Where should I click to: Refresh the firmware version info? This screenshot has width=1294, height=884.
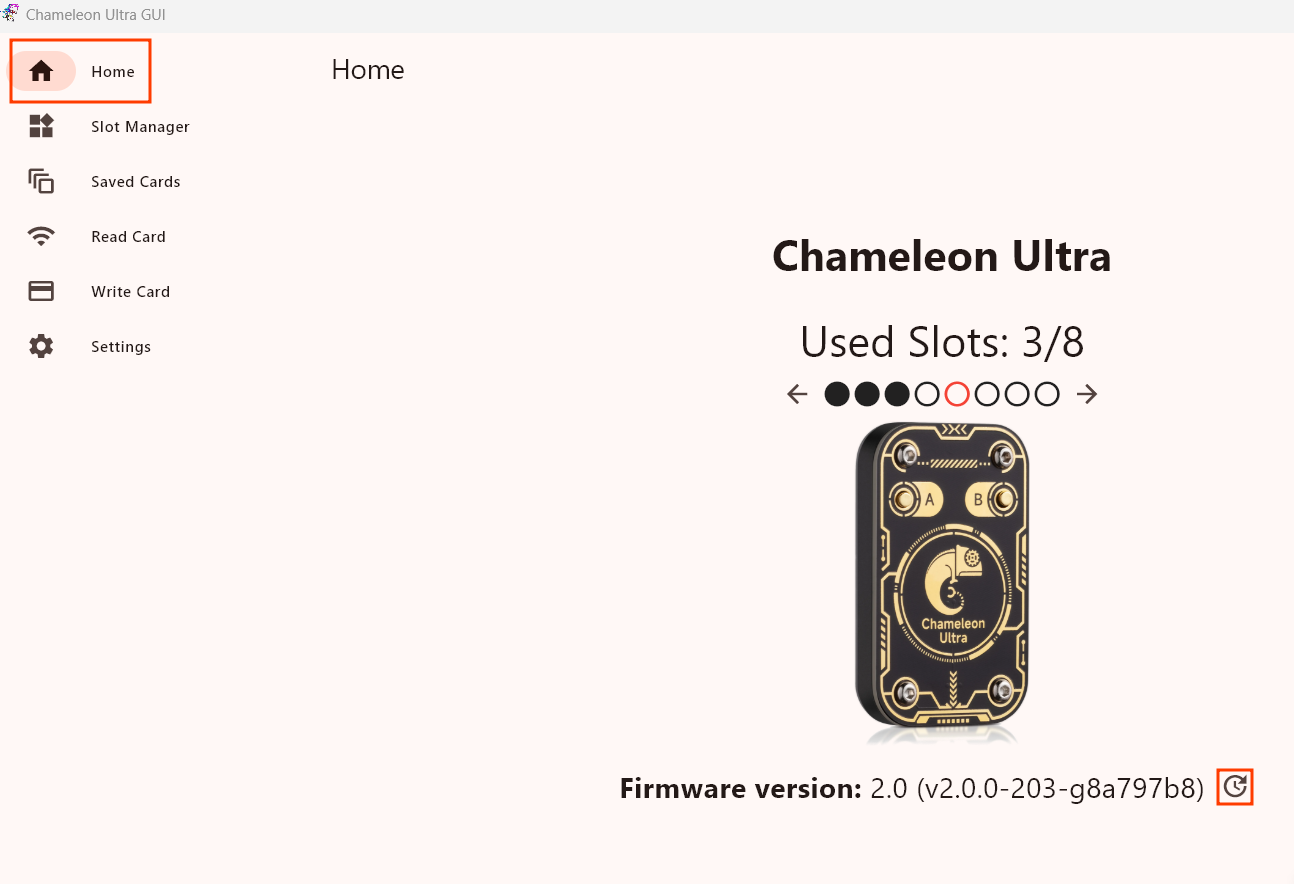(x=1235, y=787)
